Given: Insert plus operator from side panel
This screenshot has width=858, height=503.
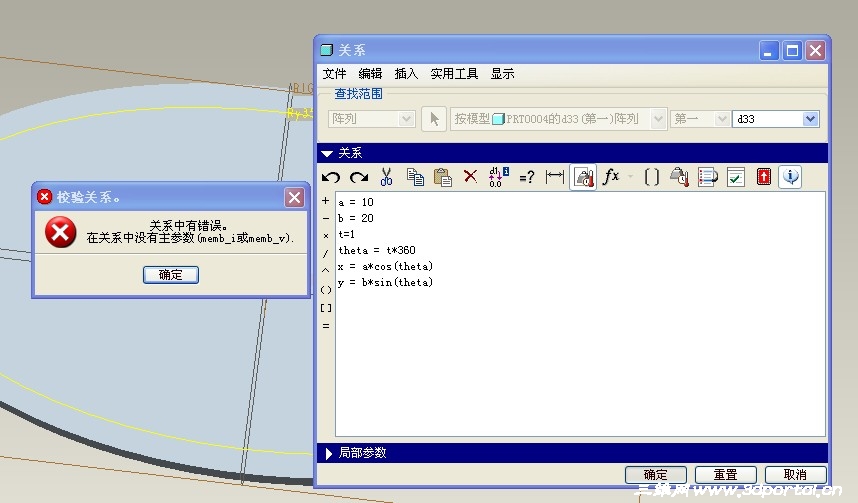Looking at the screenshot, I should pos(326,201).
